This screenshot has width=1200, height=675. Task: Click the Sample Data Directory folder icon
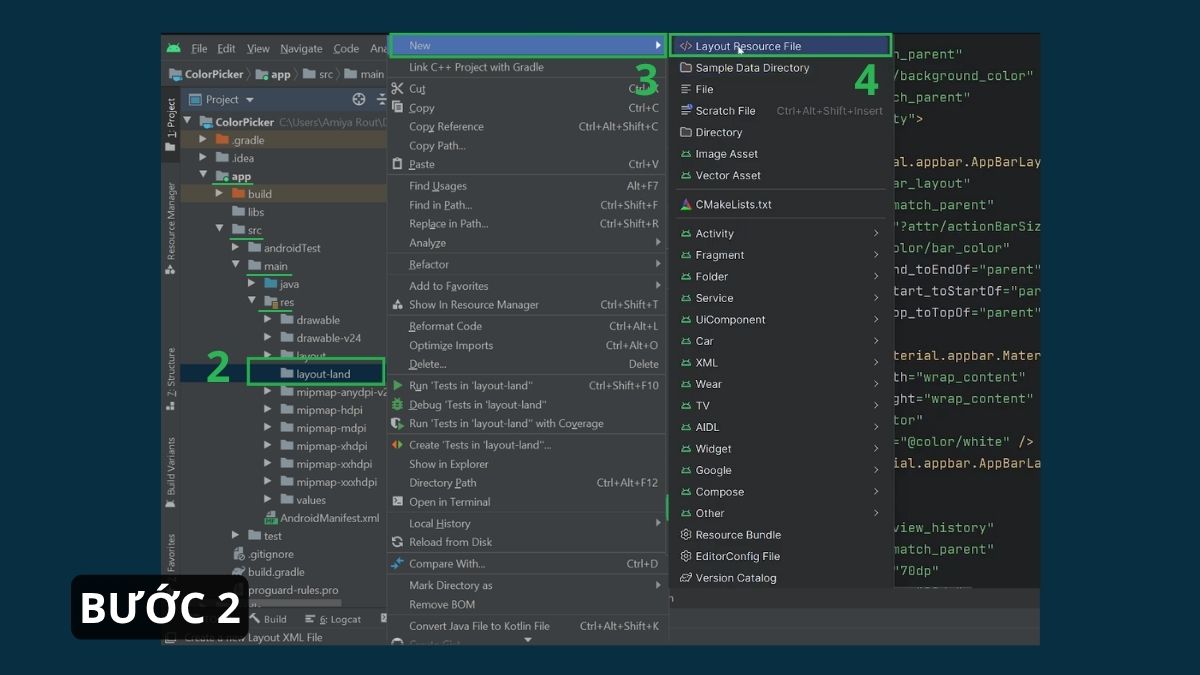(x=686, y=68)
